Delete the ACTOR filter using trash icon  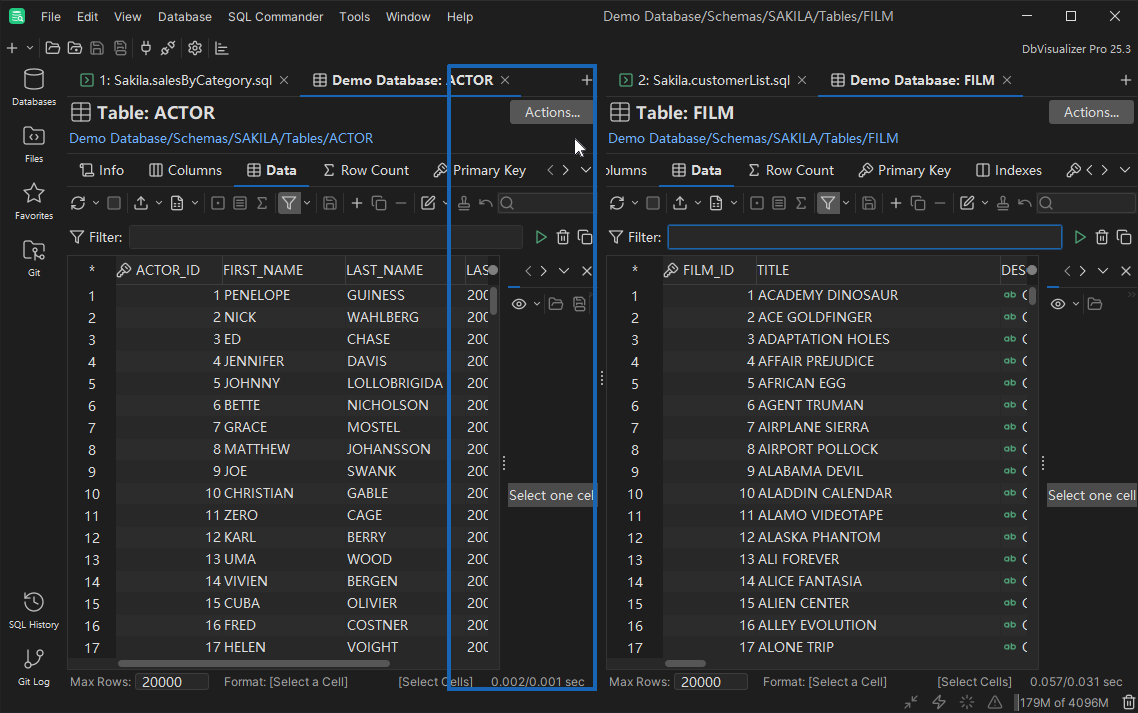563,237
